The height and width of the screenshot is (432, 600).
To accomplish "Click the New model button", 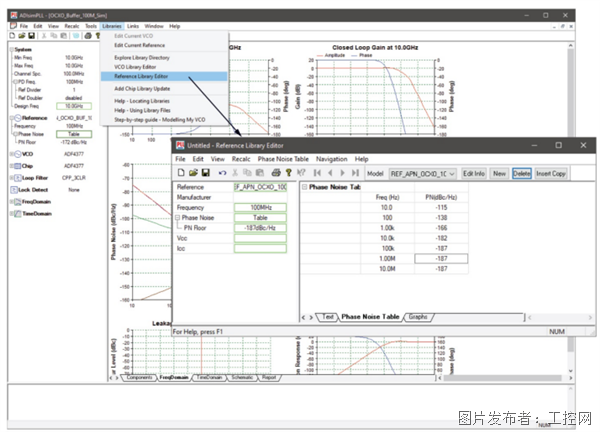I will tap(499, 174).
